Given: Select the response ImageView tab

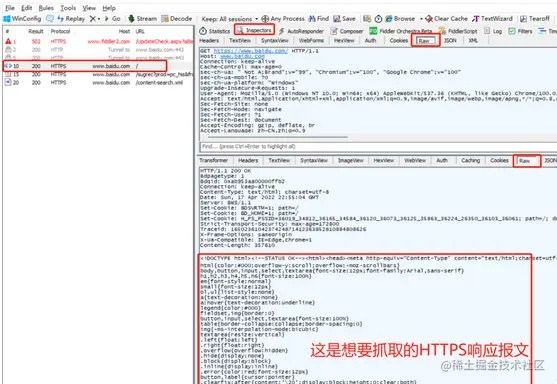Looking at the screenshot, I should pos(351,161).
